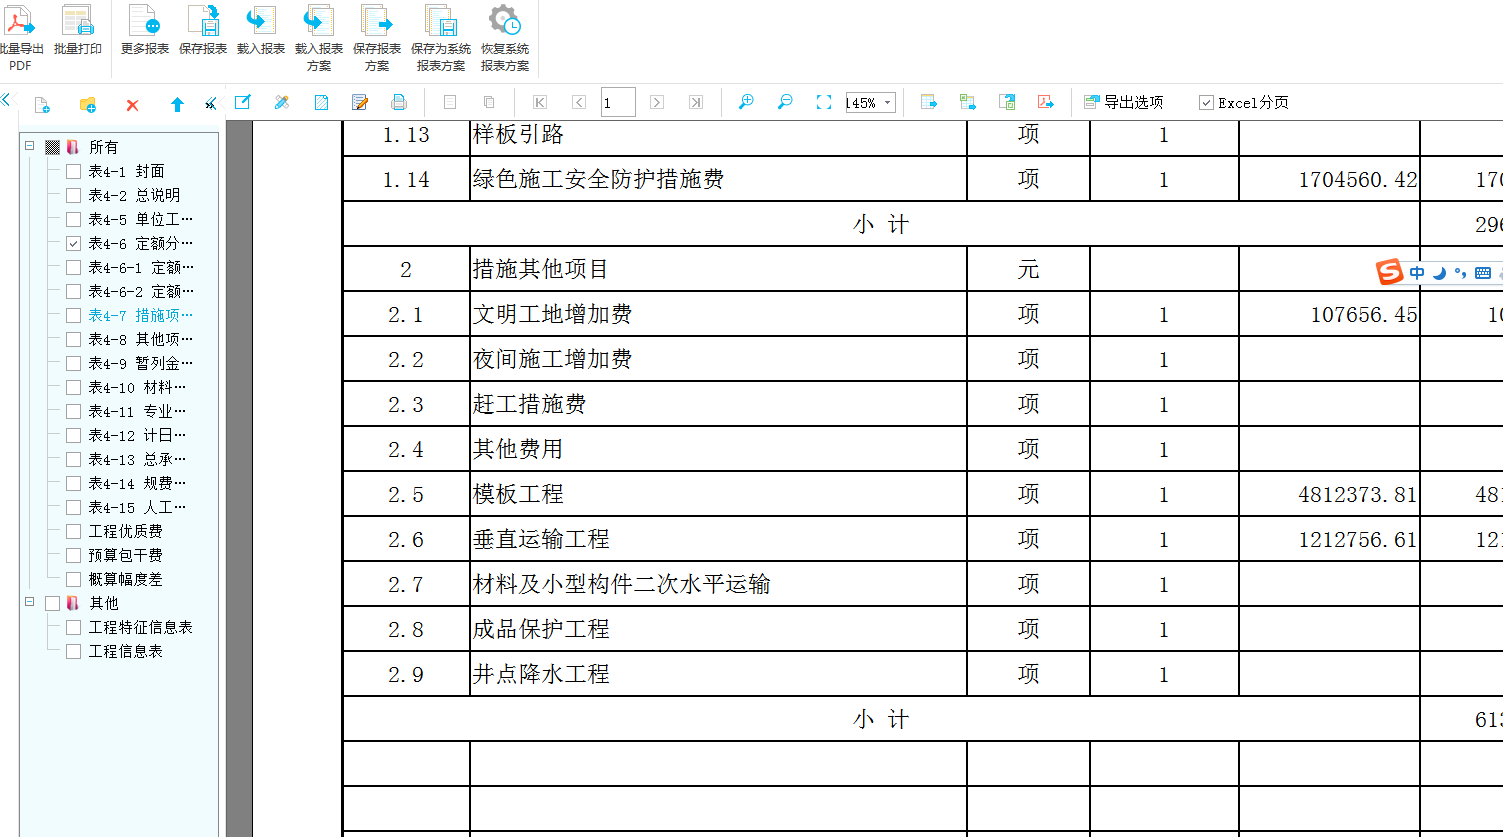1503x837 pixels.
Task: Click the single page view icon
Action: [450, 102]
